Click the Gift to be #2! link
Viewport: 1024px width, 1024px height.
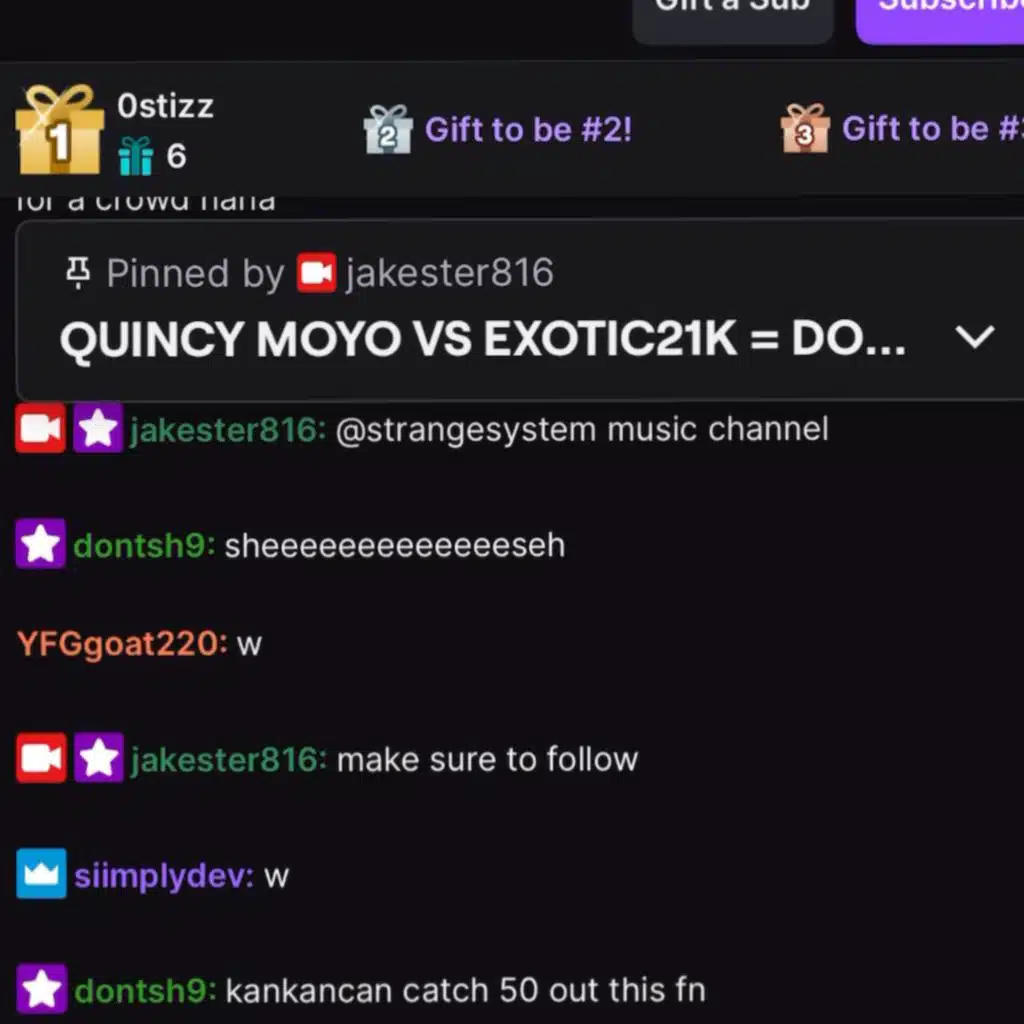(x=528, y=129)
